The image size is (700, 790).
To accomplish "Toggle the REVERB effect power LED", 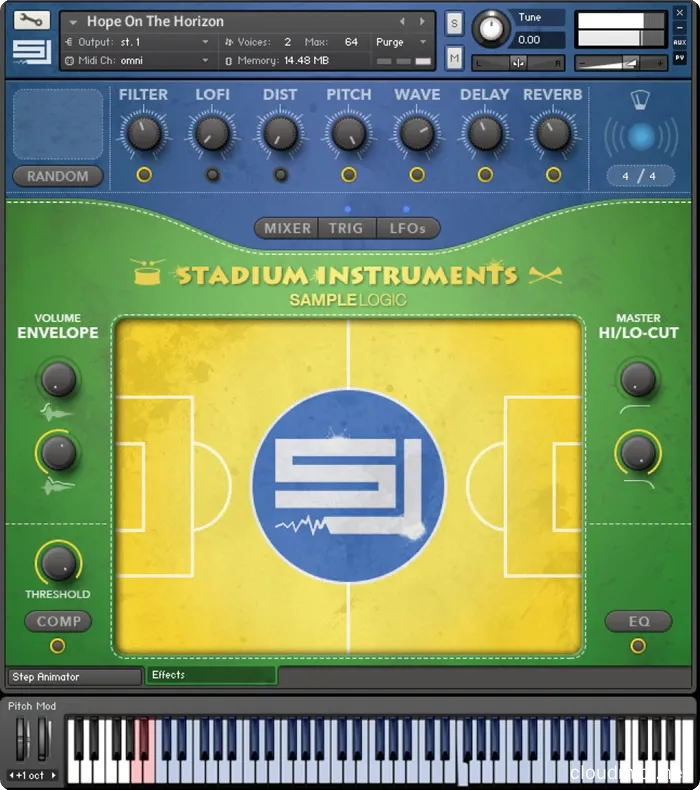I will coord(553,174).
